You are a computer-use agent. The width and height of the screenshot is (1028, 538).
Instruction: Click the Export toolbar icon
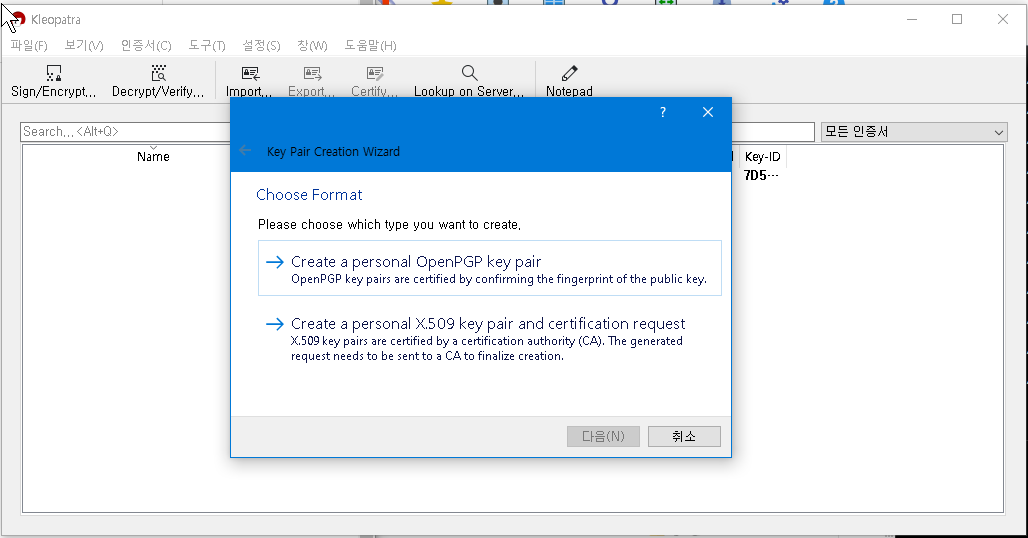[312, 73]
